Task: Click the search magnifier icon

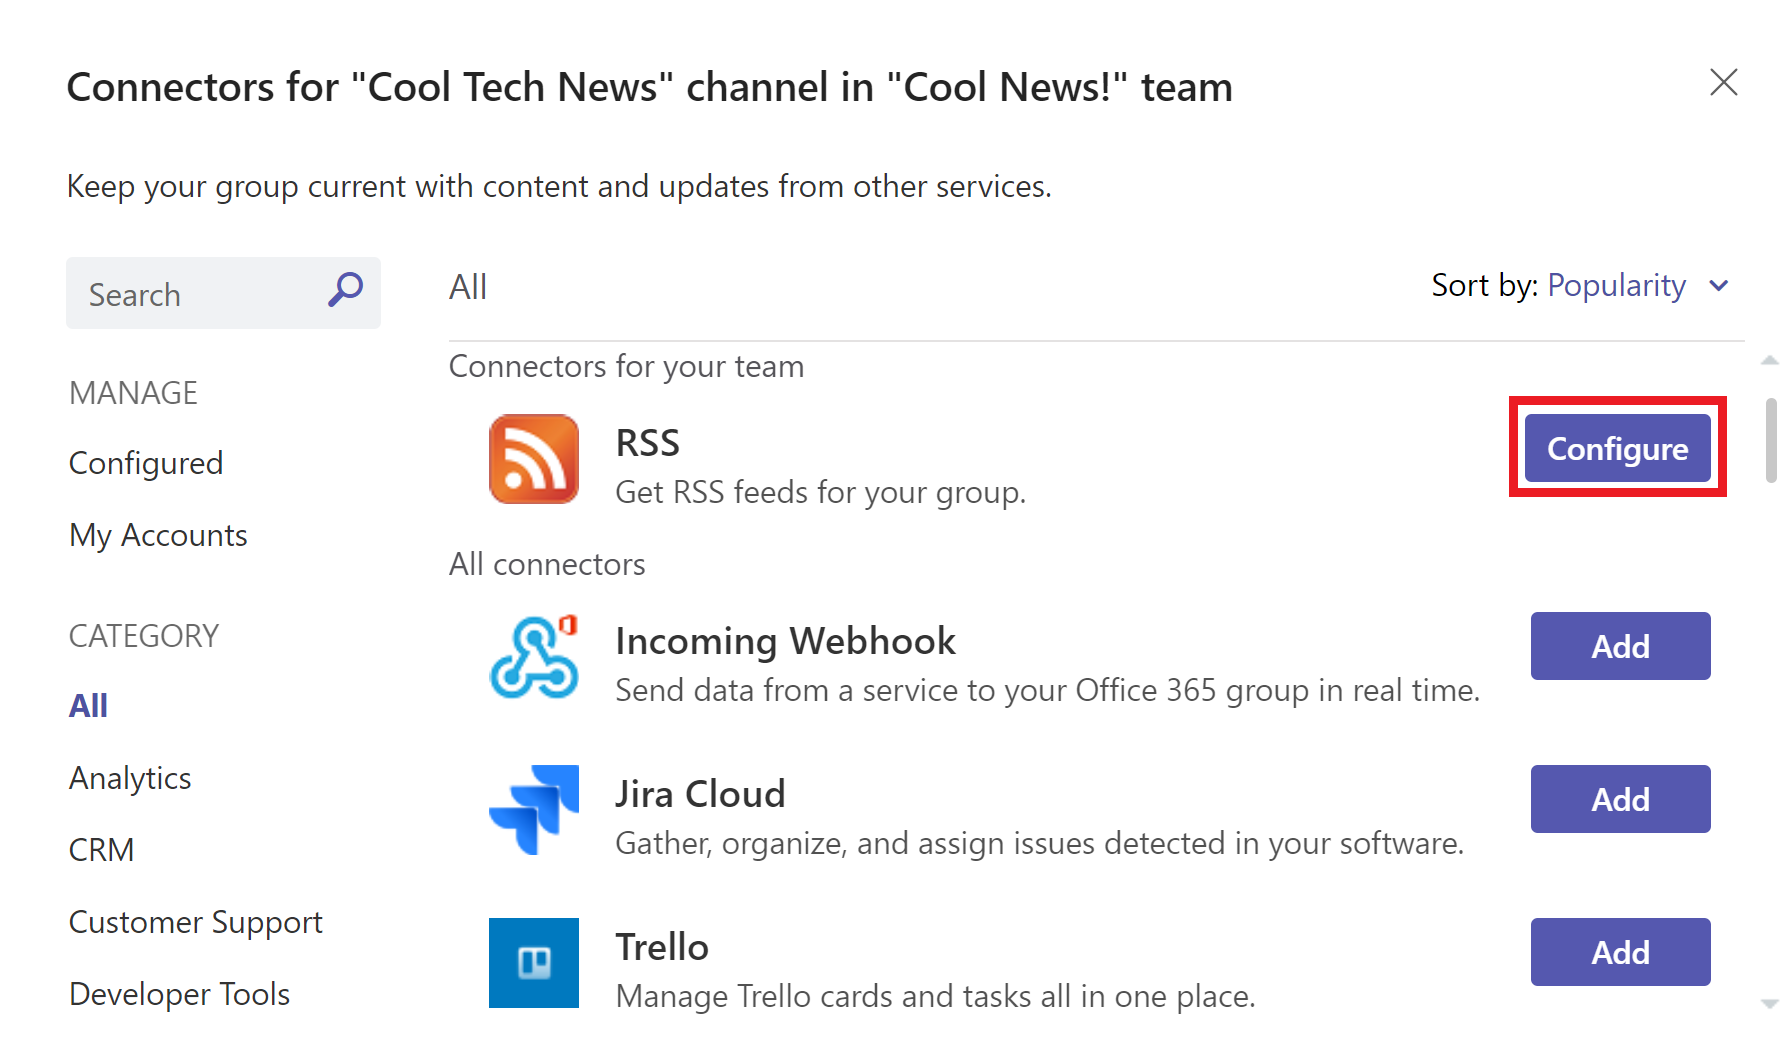Action: tap(345, 290)
